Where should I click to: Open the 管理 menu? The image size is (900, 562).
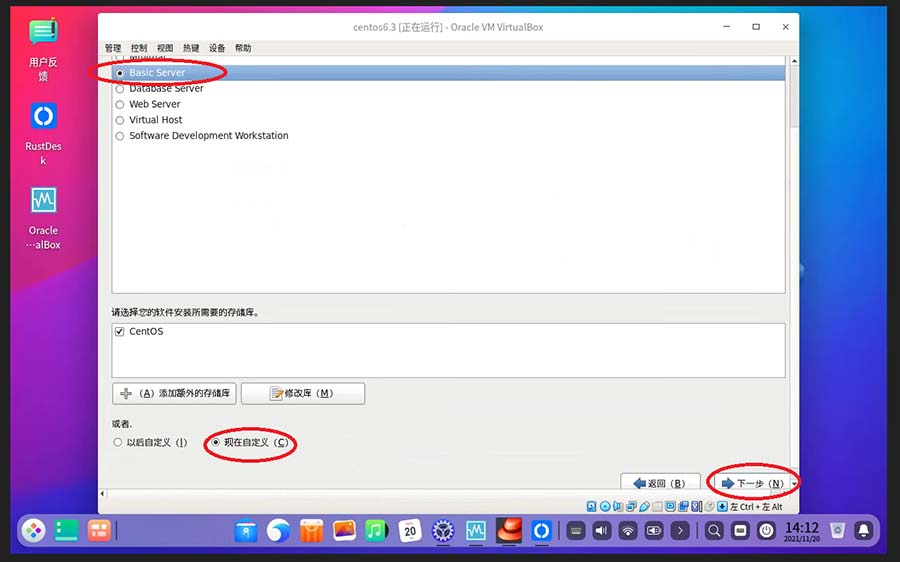113,48
